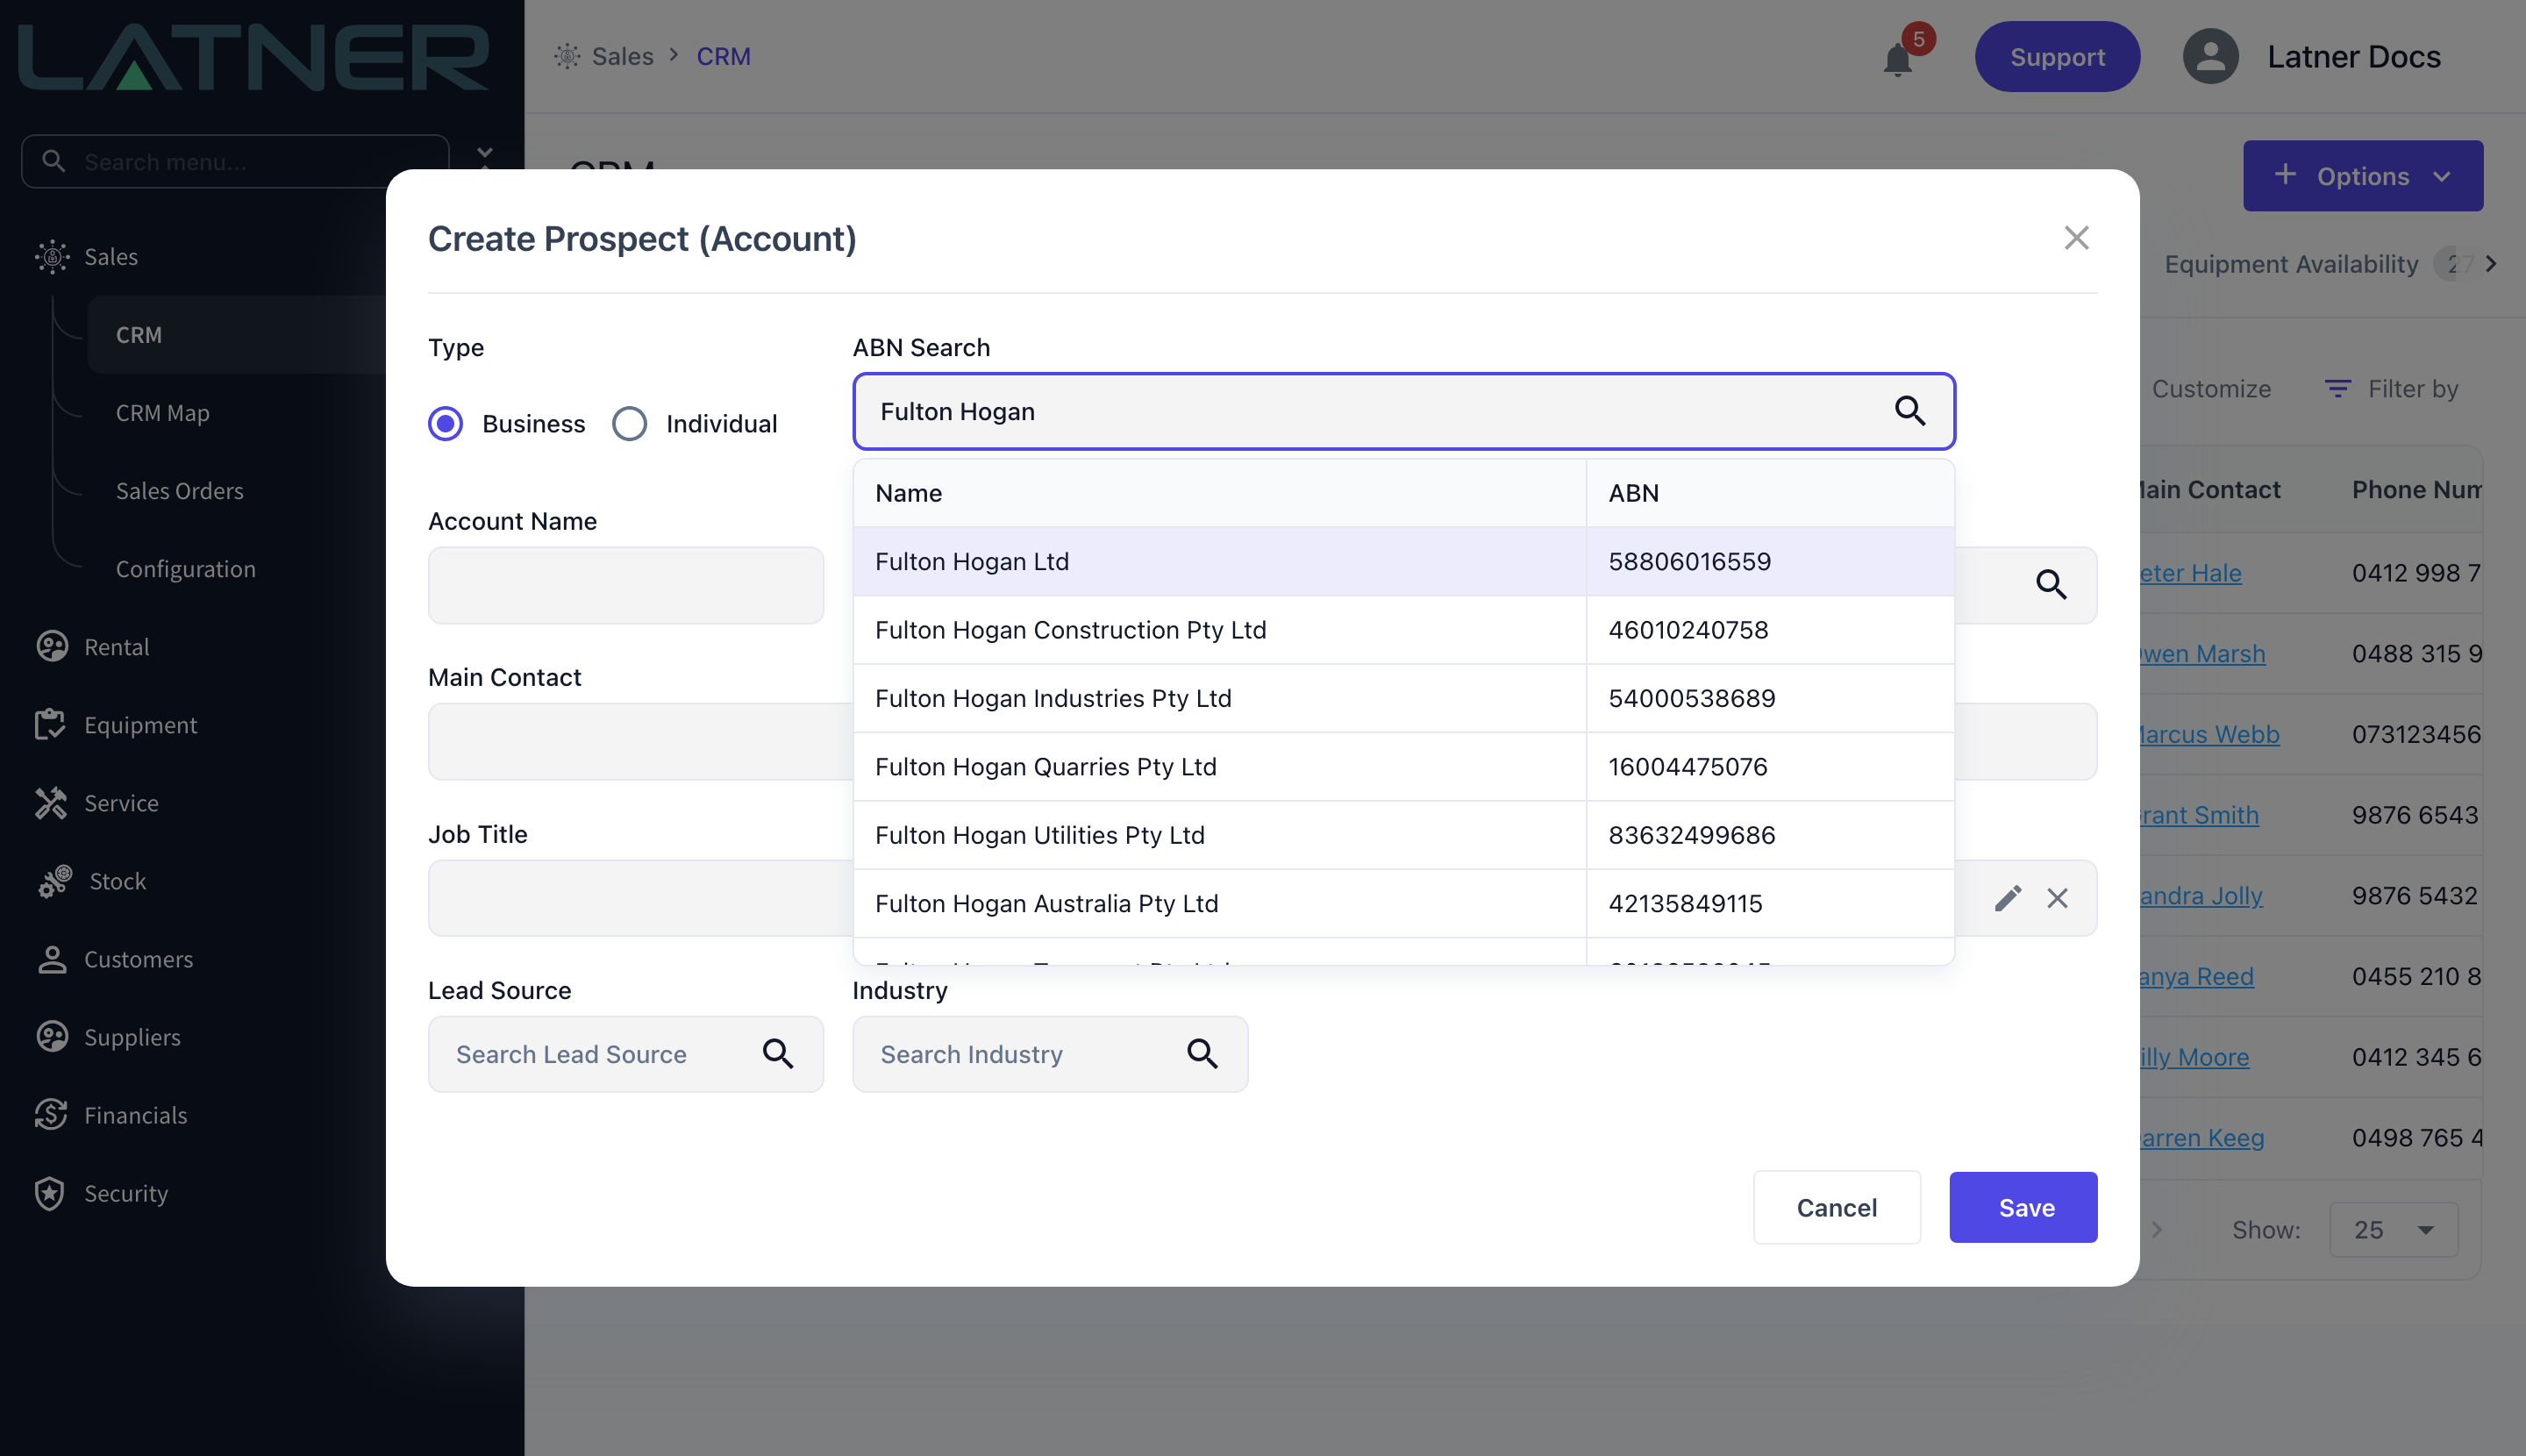The width and height of the screenshot is (2526, 1456).
Task: Click the Save button
Action: tap(2023, 1207)
